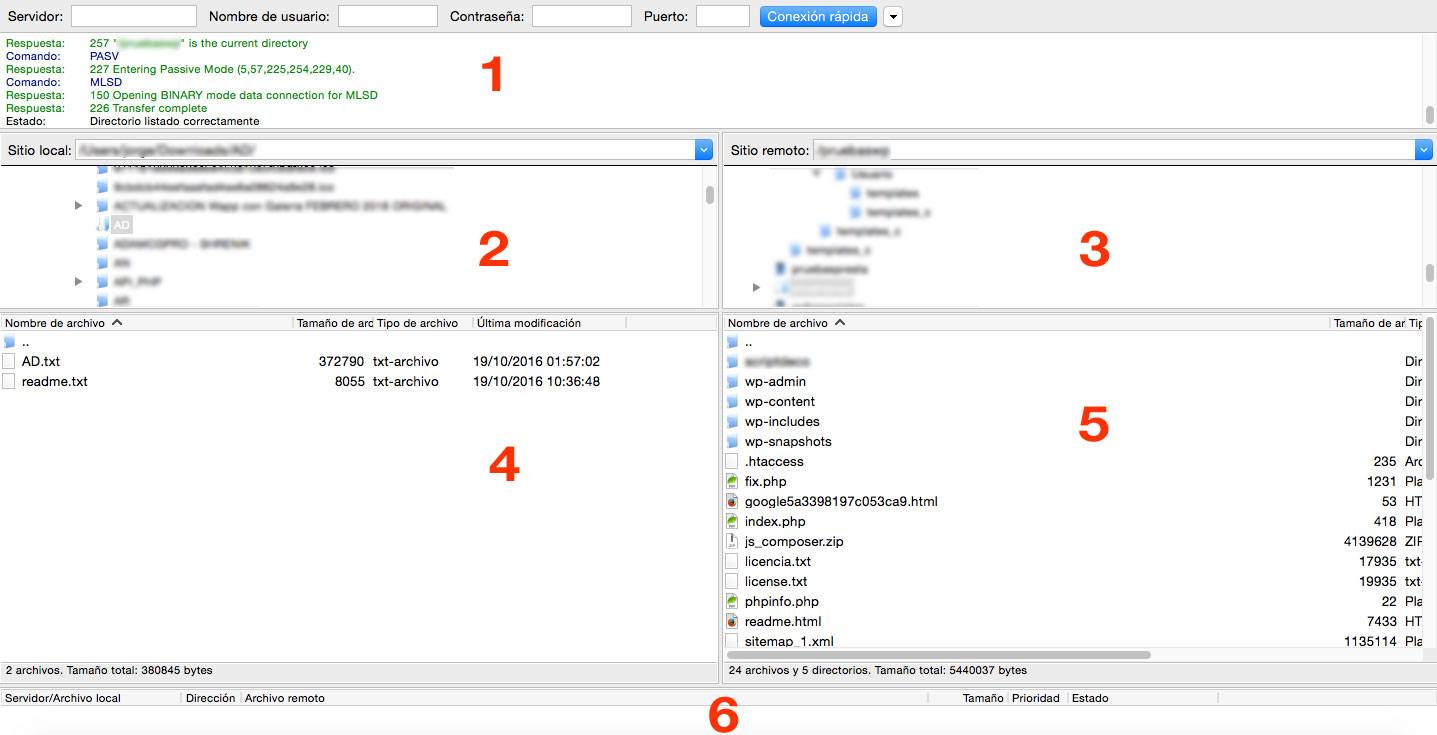Click the wp-admin folder icon

(x=732, y=382)
